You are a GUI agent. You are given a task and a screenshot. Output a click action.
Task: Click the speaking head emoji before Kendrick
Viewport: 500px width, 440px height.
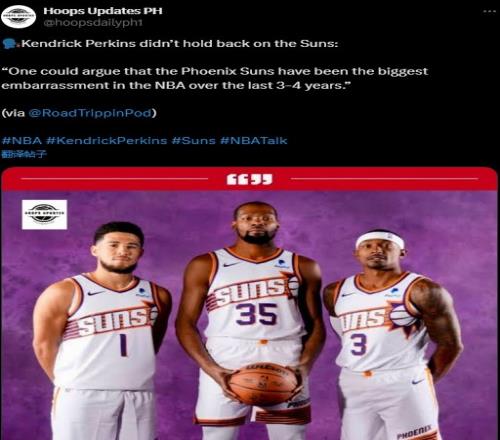click(11, 44)
